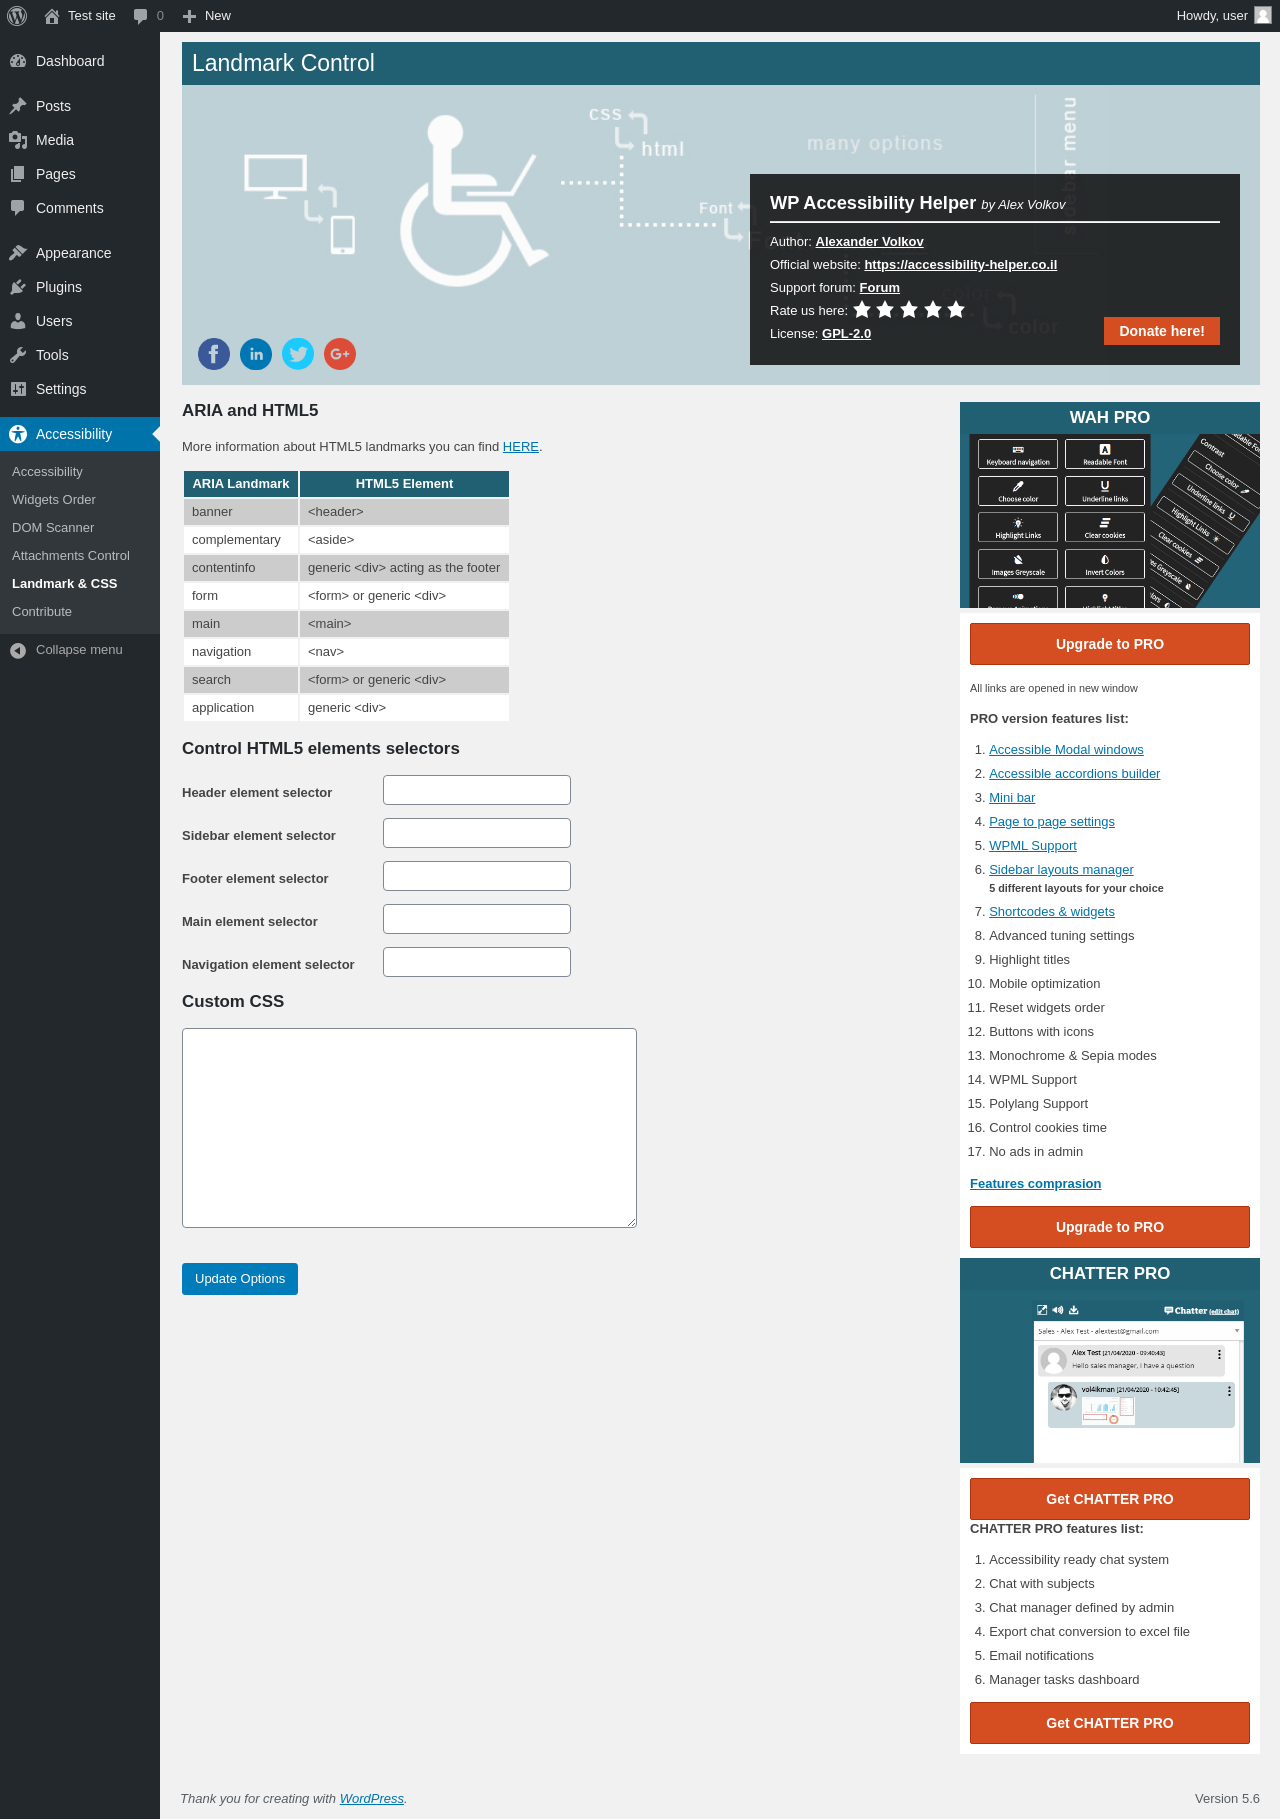Image resolution: width=1280 pixels, height=1819 pixels.
Task: Open user avatar in admin bar
Action: (x=1263, y=16)
